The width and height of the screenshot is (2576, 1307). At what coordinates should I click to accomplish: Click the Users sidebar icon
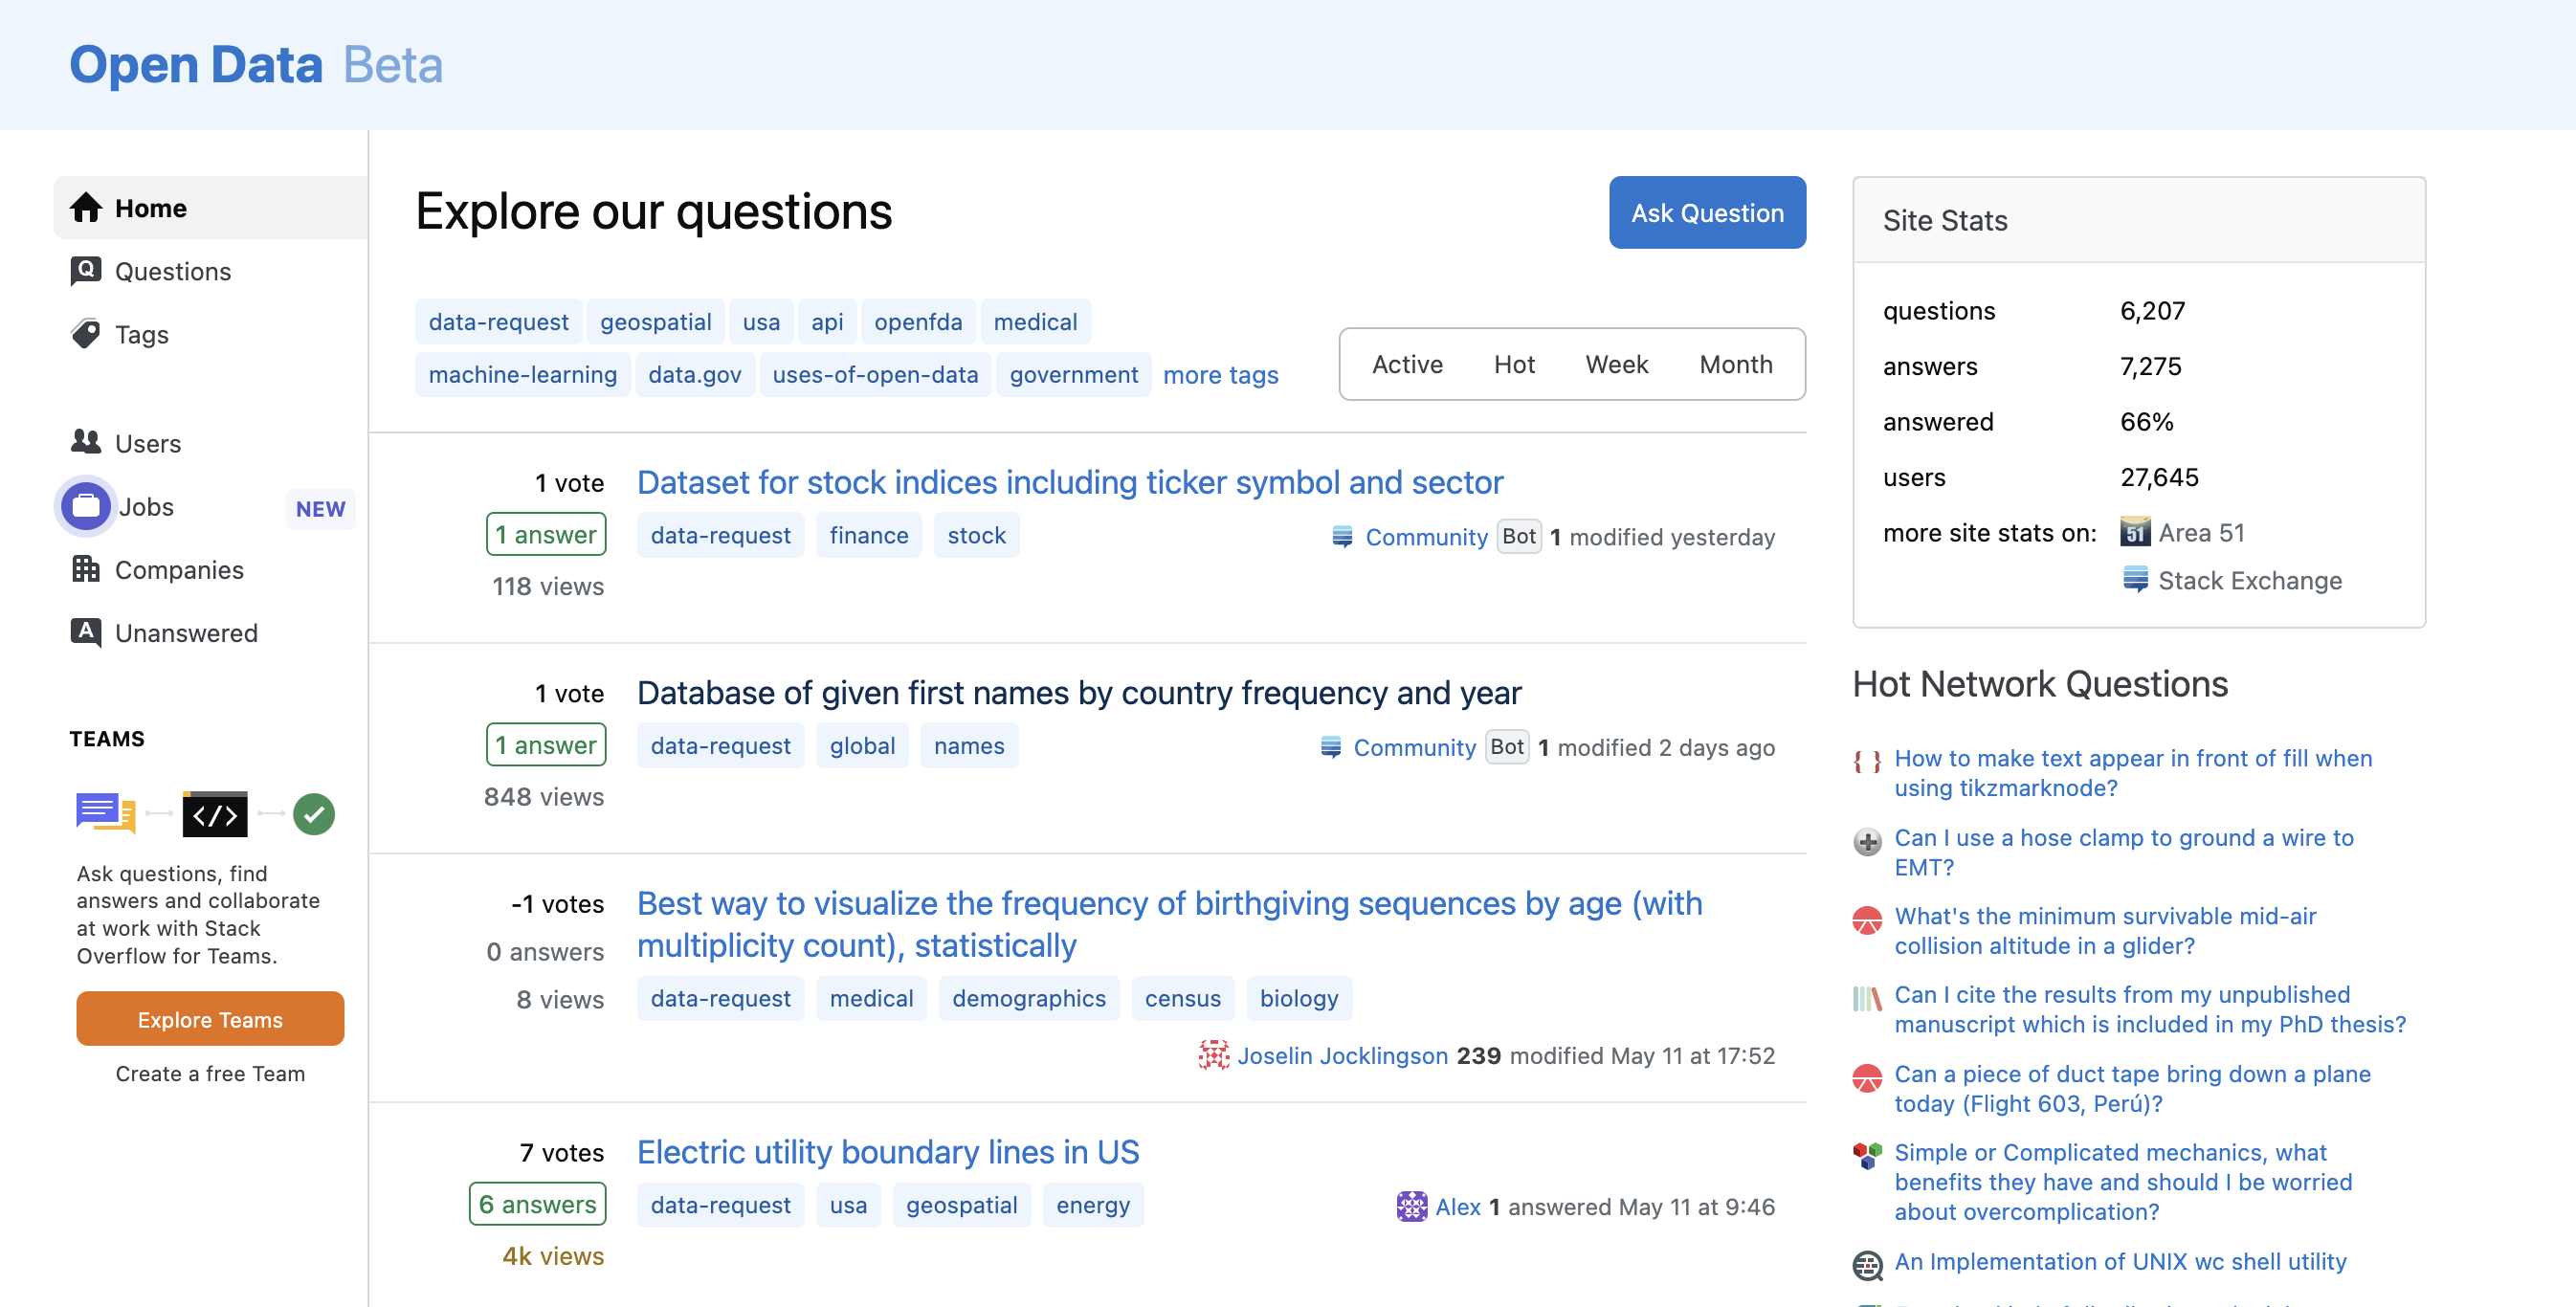click(x=86, y=443)
